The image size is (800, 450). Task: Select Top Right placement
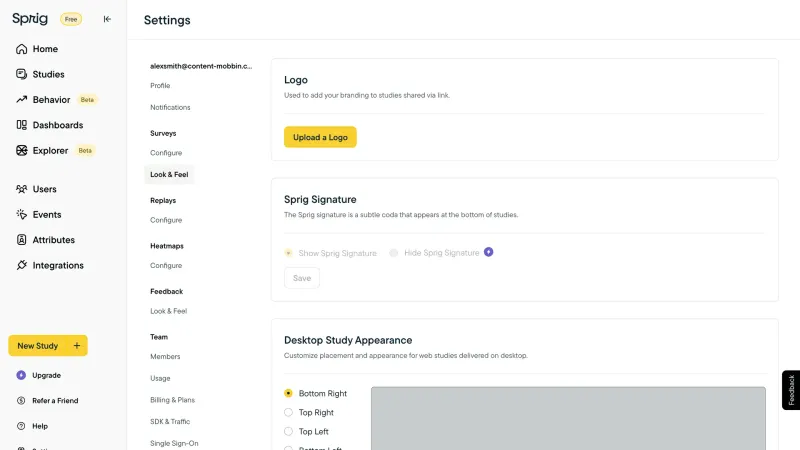point(288,412)
